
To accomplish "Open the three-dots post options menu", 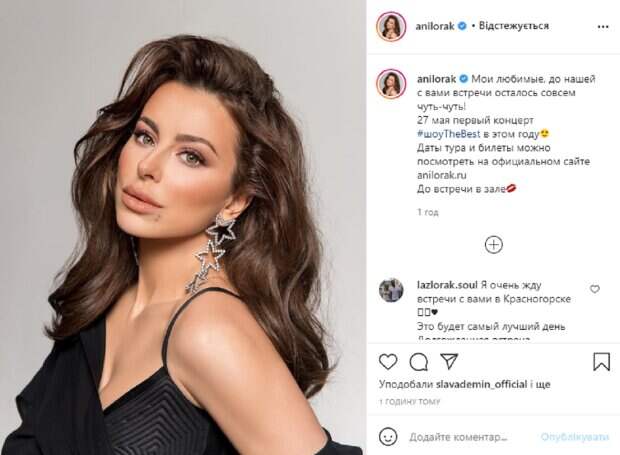I will coord(603,27).
